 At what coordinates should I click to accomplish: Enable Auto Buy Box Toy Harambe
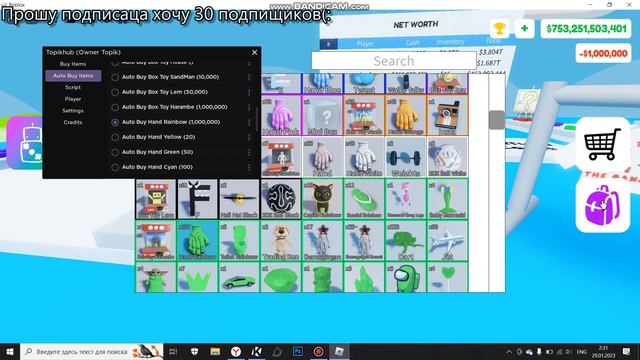[115, 107]
